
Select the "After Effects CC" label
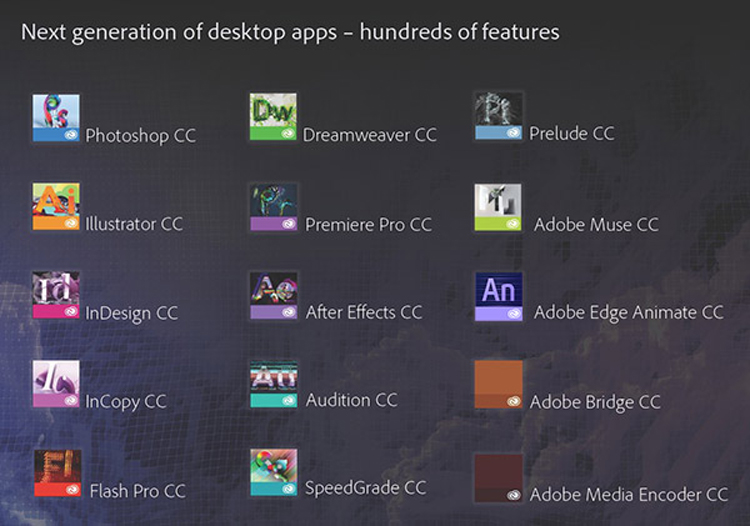click(364, 312)
